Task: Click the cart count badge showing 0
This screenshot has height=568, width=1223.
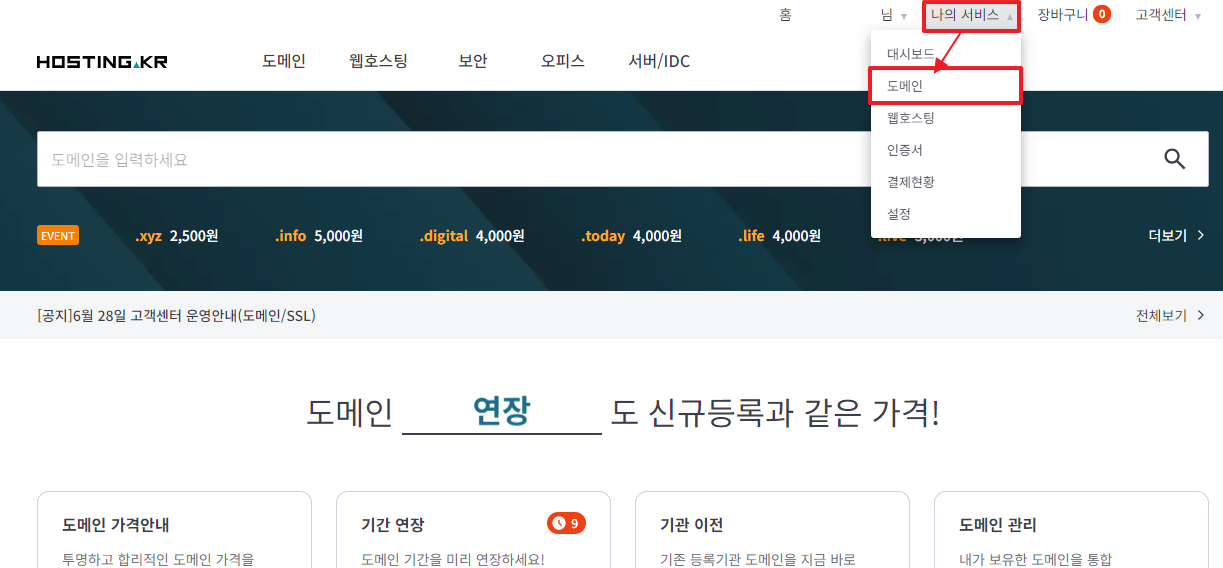Action: pos(1101,15)
